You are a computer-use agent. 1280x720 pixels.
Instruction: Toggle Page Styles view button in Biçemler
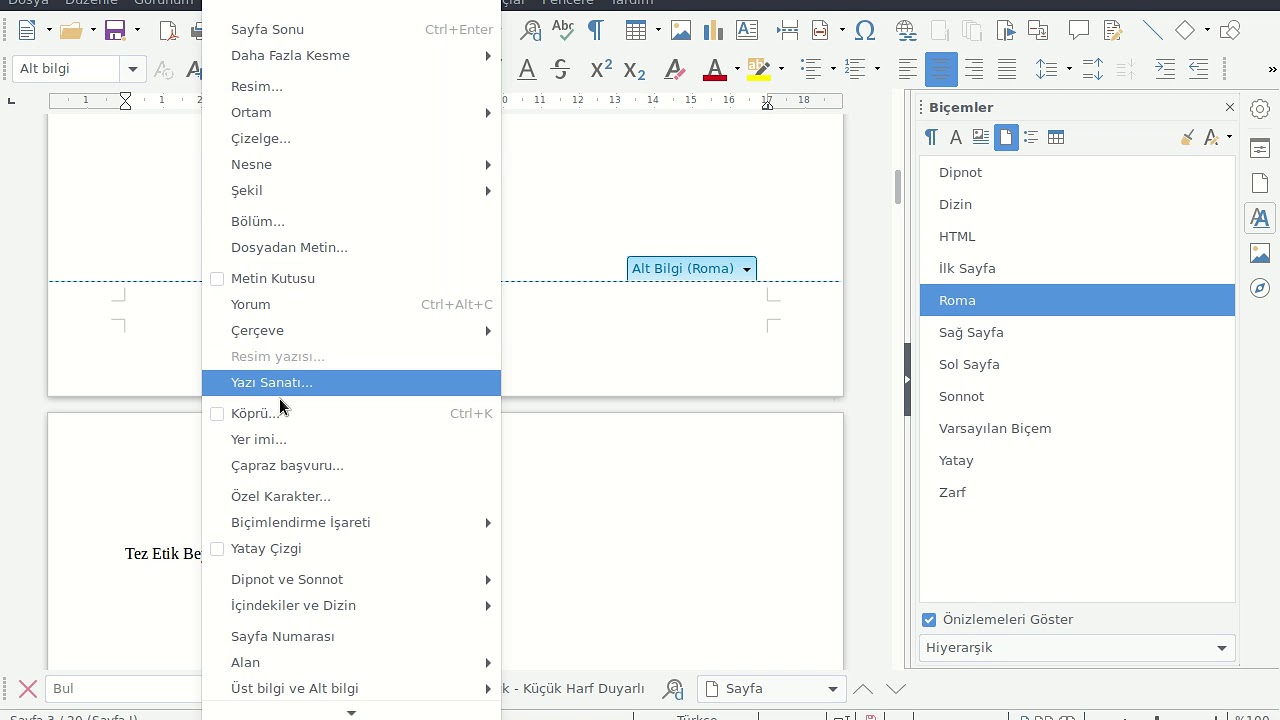1006,137
